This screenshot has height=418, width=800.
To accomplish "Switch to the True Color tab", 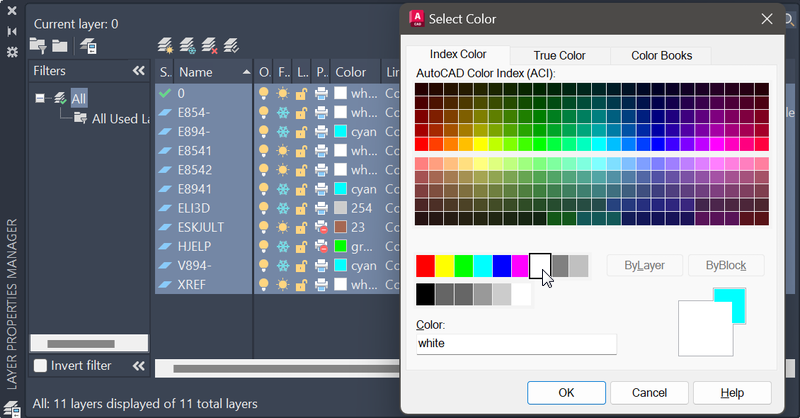I will tap(559, 56).
